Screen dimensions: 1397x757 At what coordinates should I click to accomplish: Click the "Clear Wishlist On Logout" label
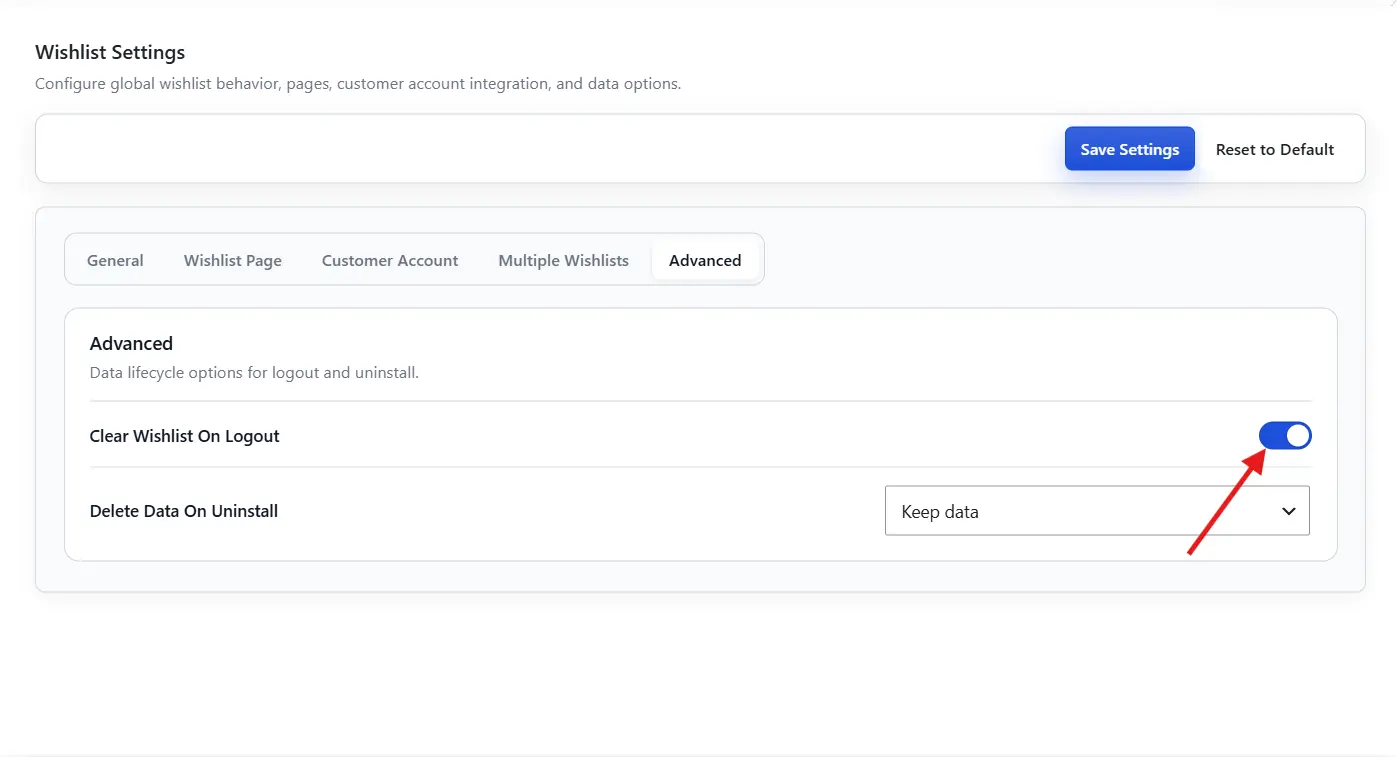pyautogui.click(x=185, y=436)
